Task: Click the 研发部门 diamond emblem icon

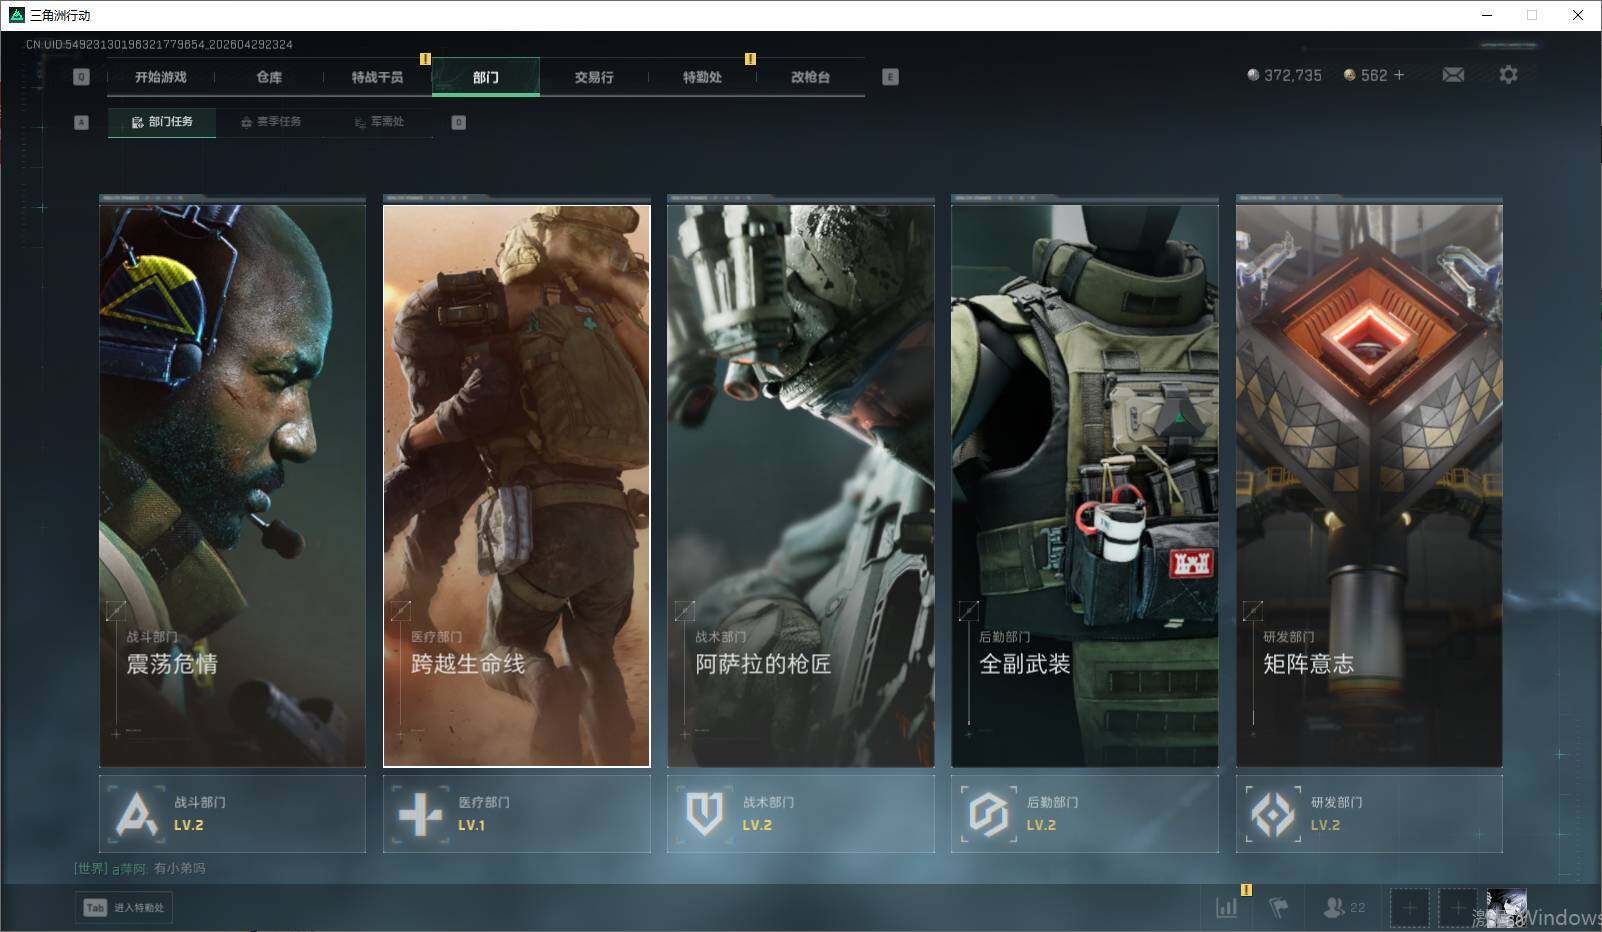Action: click(1272, 814)
